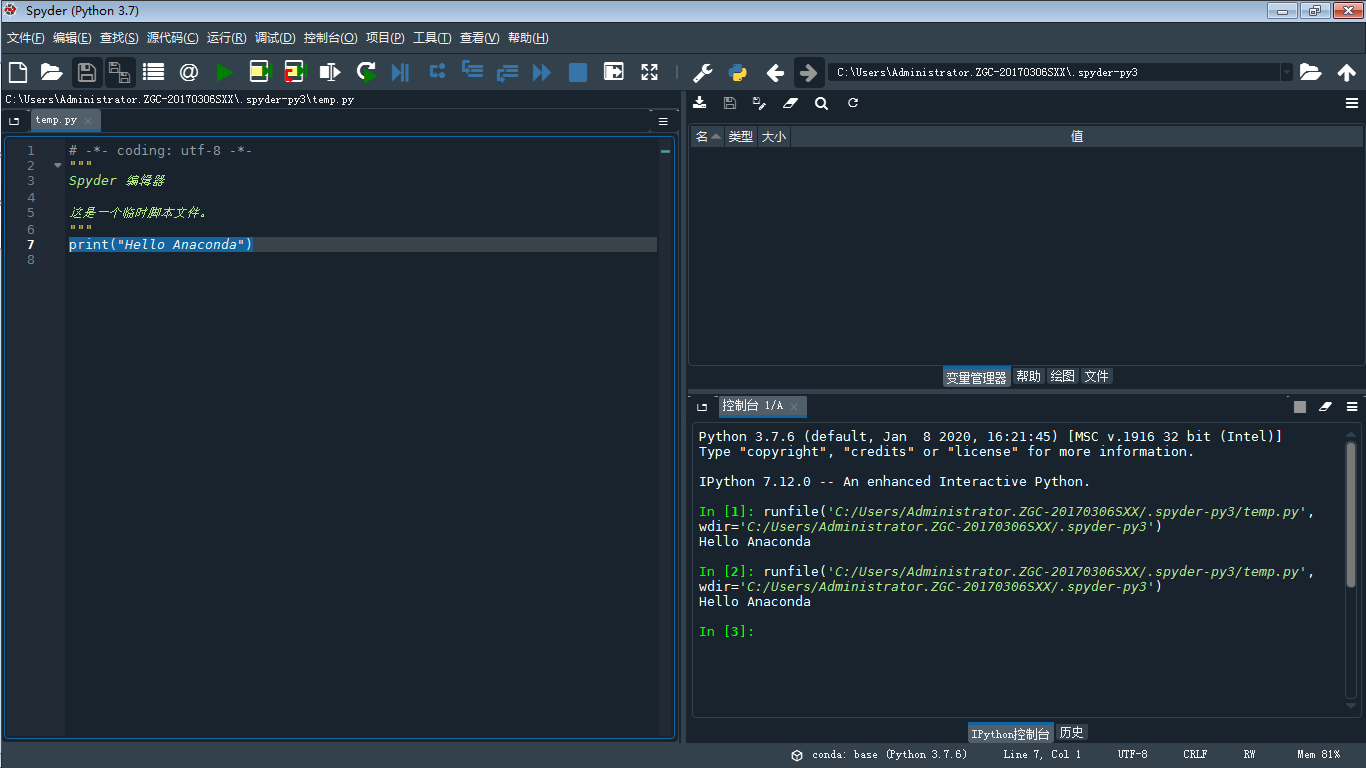Screen dimensions: 1366x768
Task: Sort by 名 column header
Action: 708,137
